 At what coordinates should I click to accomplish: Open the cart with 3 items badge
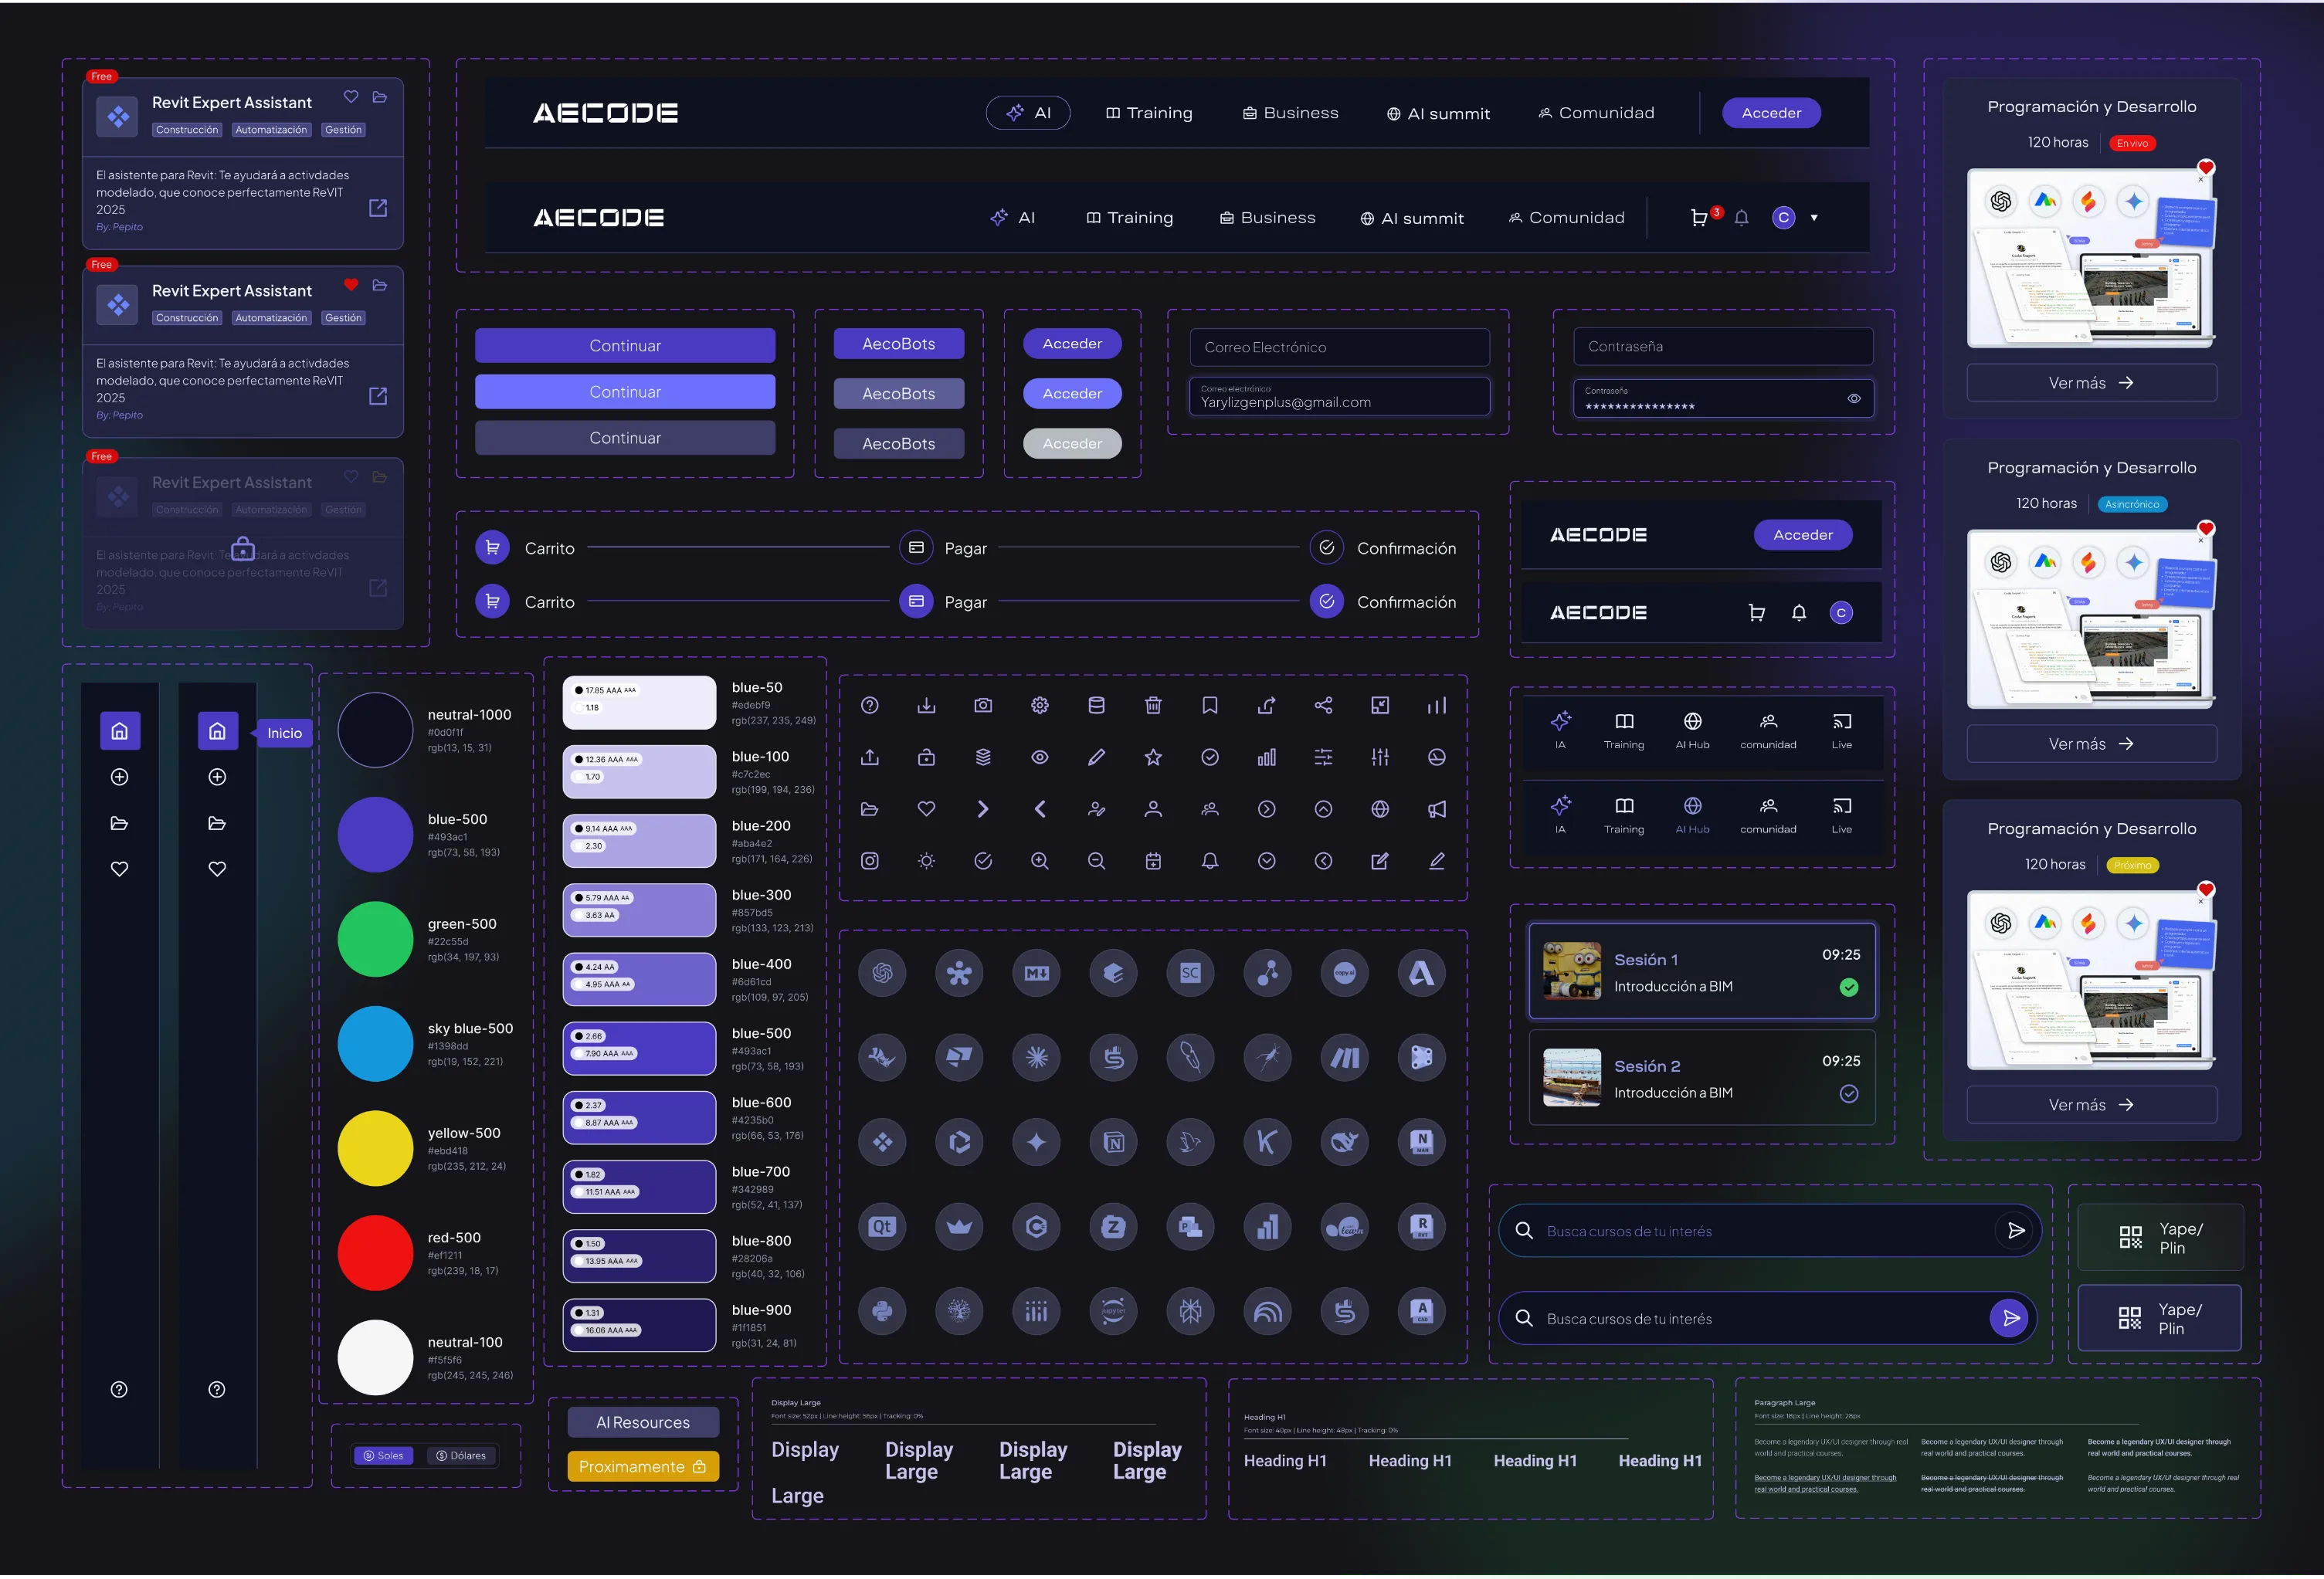[1699, 218]
